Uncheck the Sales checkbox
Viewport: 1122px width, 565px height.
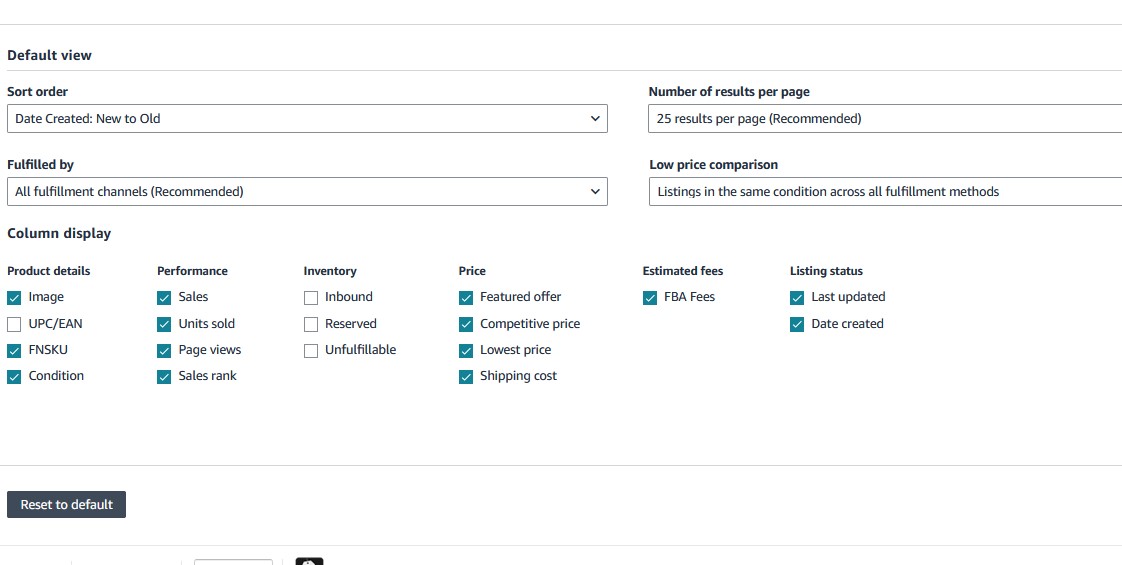164,298
